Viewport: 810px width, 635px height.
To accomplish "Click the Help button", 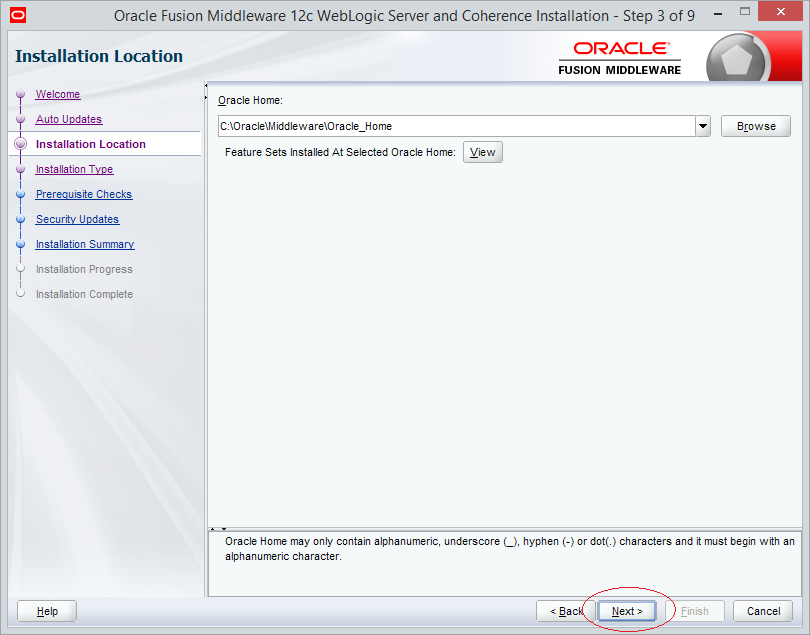I will [47, 611].
